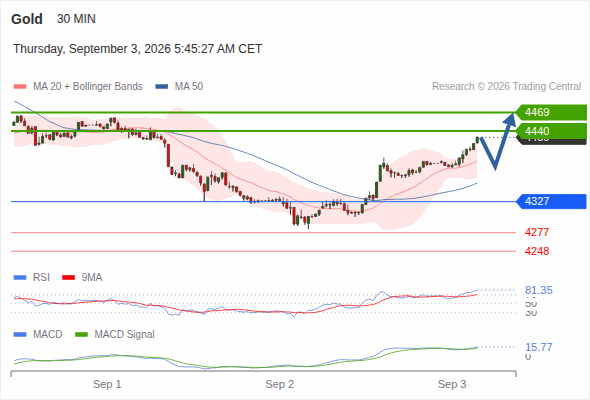Click the red 4248 support level label

point(537,251)
